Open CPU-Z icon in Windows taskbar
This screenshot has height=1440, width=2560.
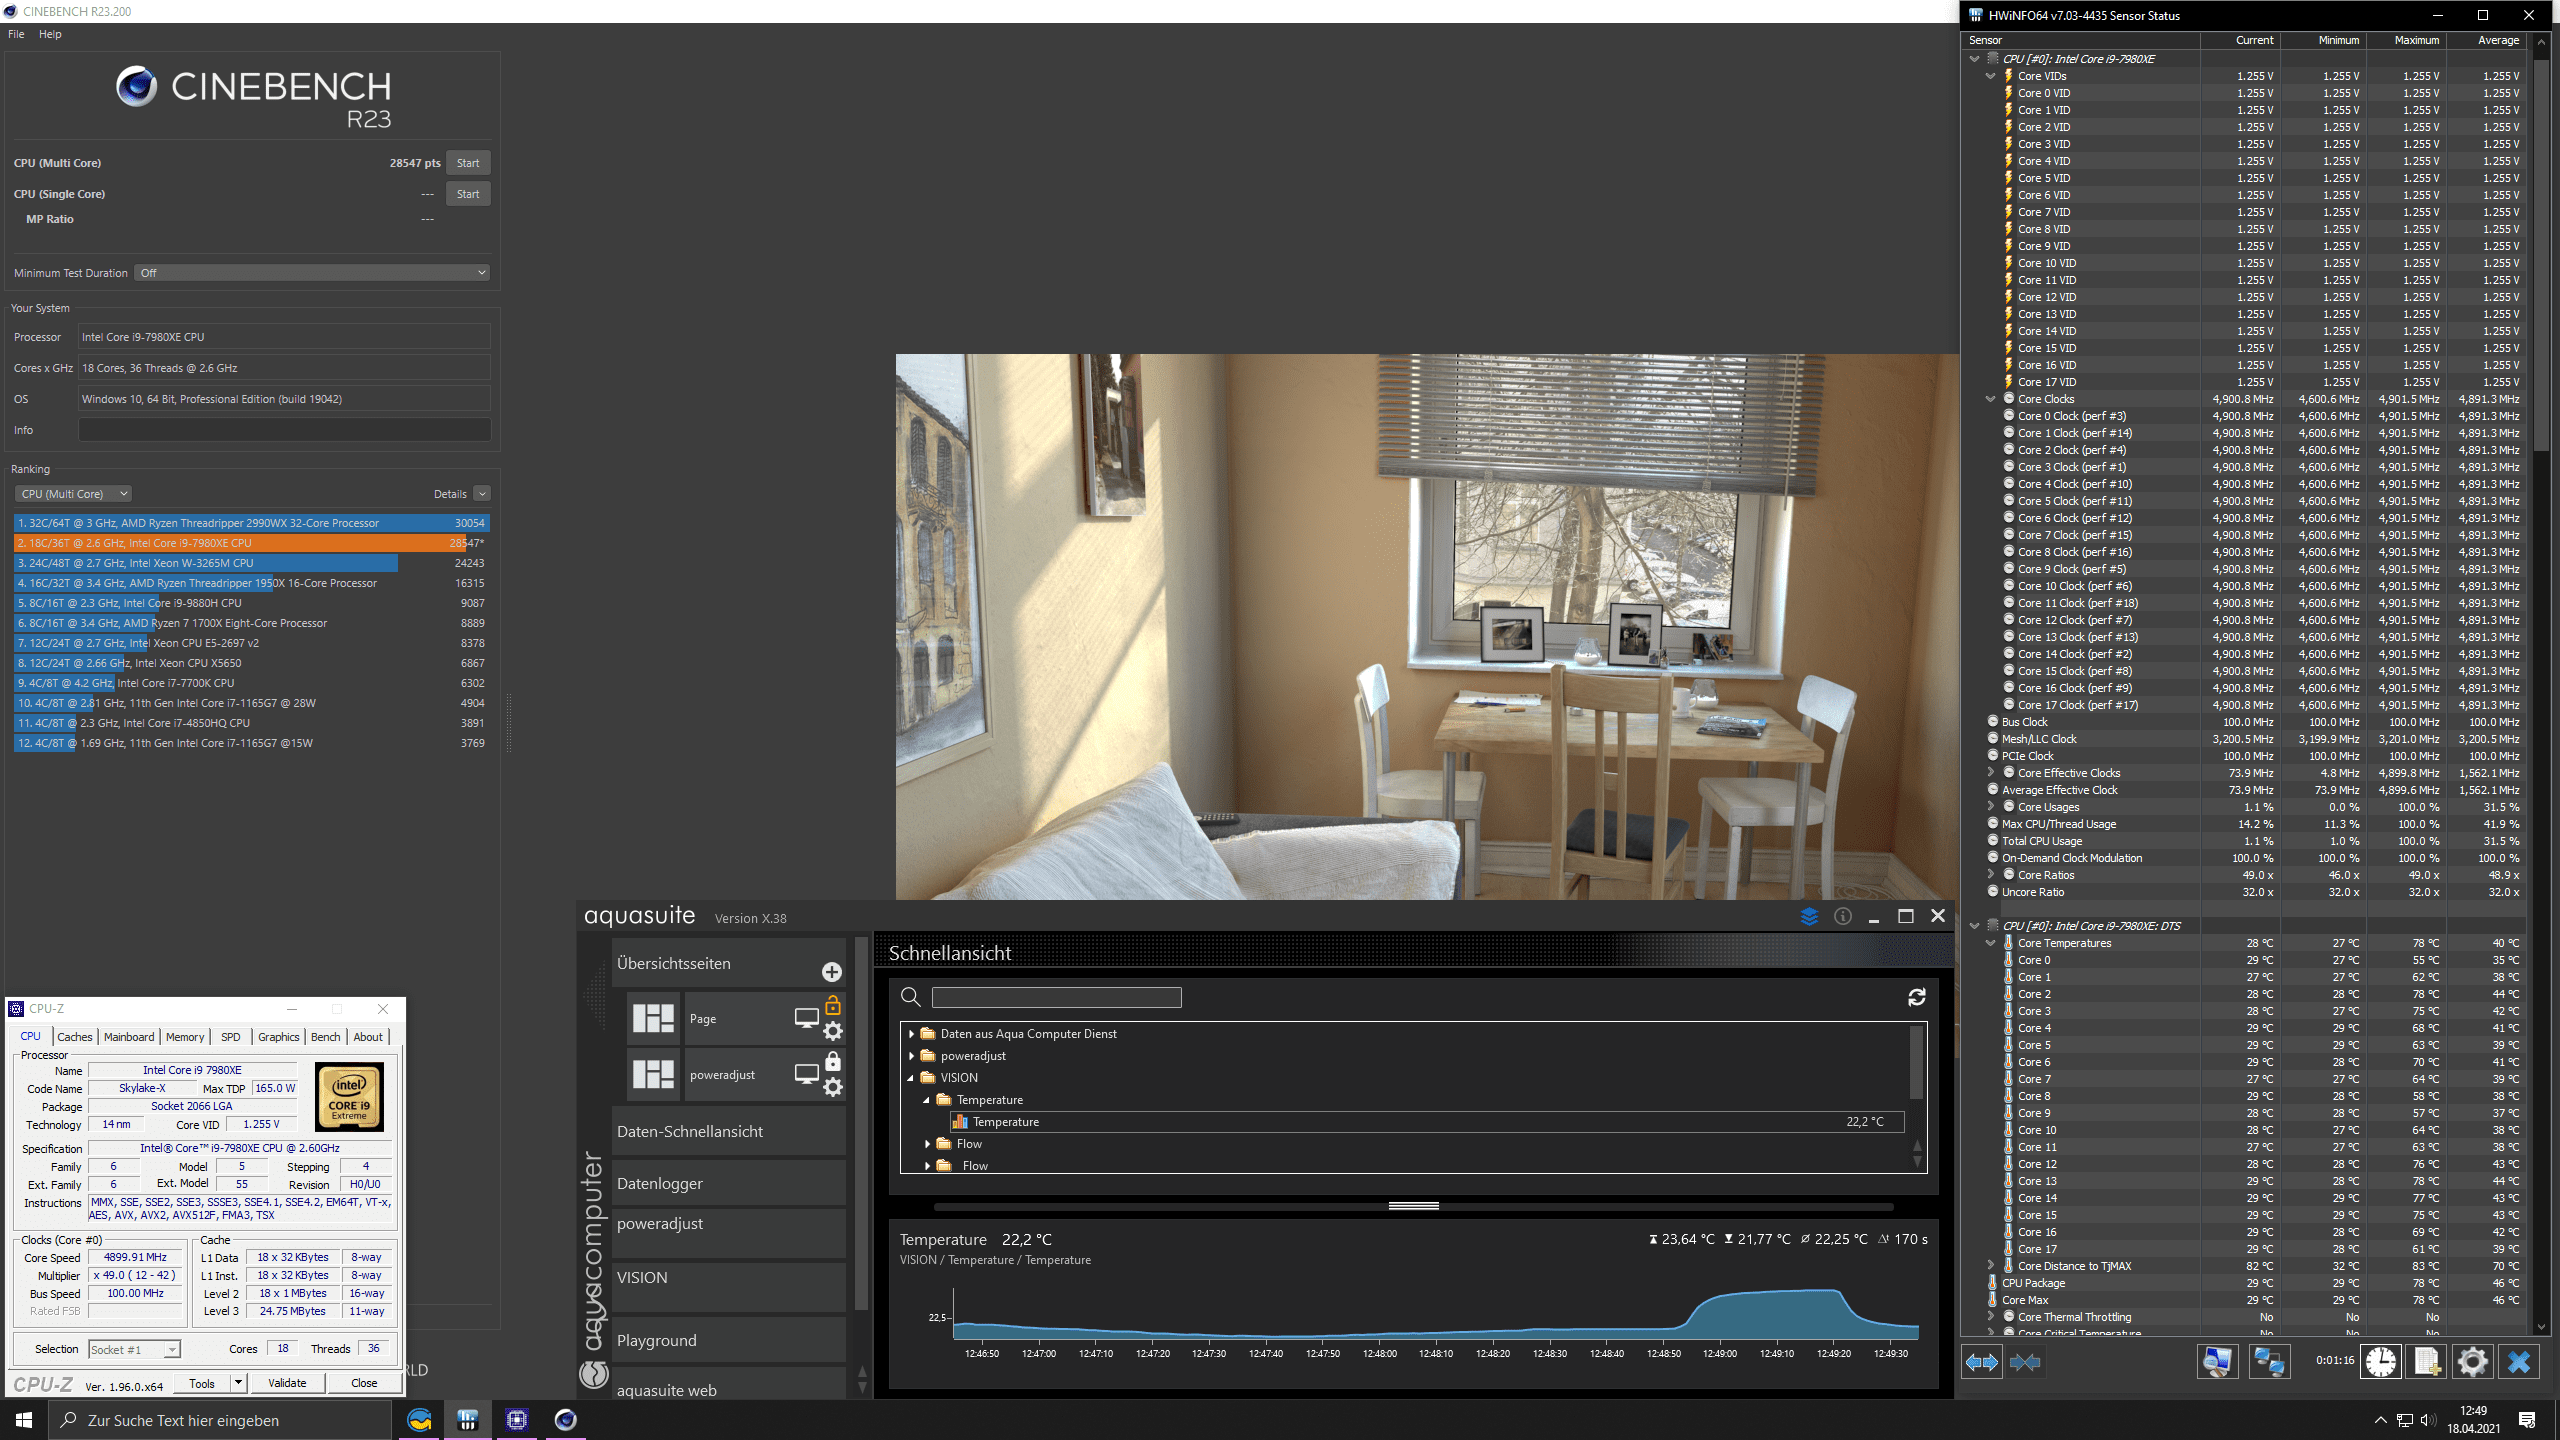tap(517, 1420)
